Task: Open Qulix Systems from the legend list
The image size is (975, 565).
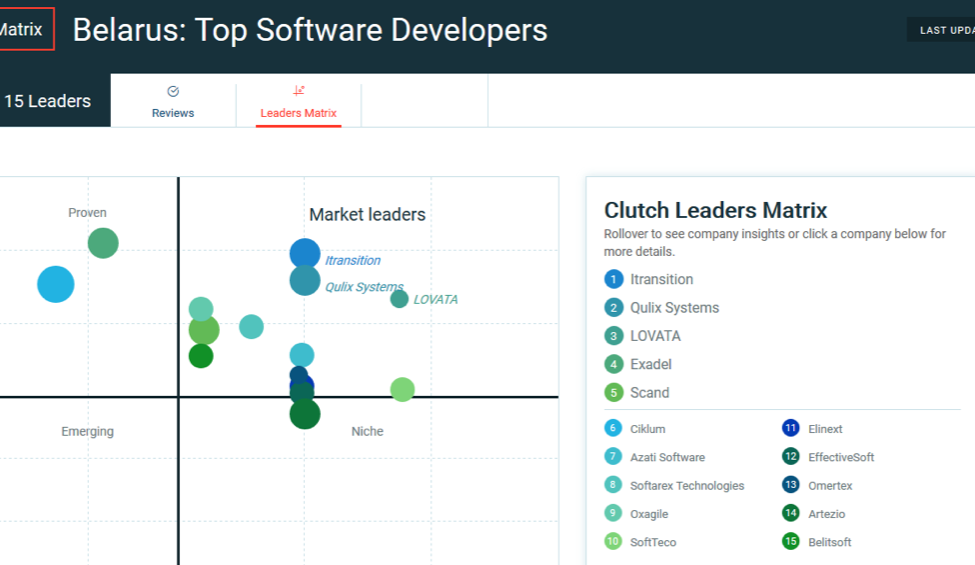Action: tap(675, 308)
